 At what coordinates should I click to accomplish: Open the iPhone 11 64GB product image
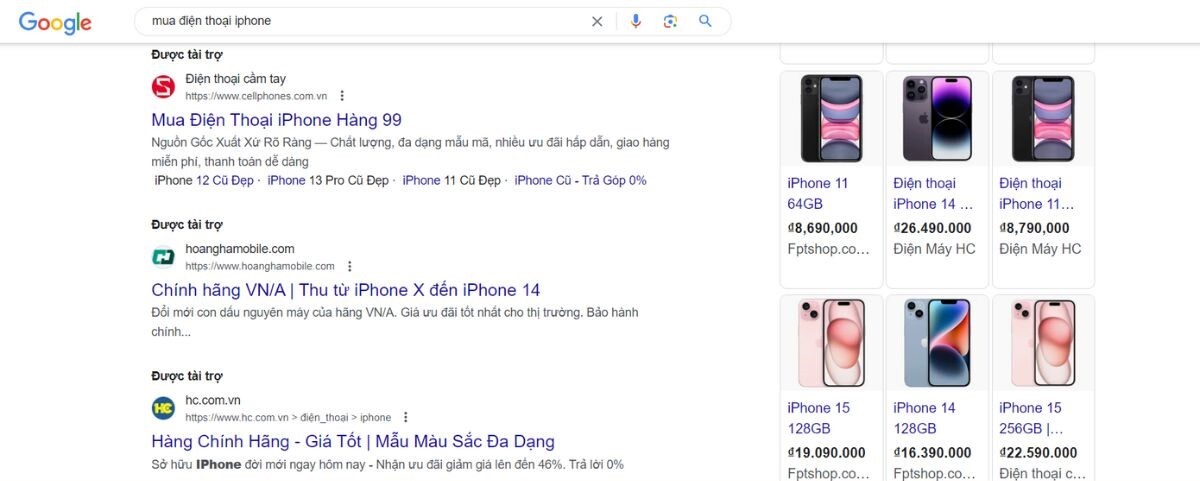click(x=831, y=118)
